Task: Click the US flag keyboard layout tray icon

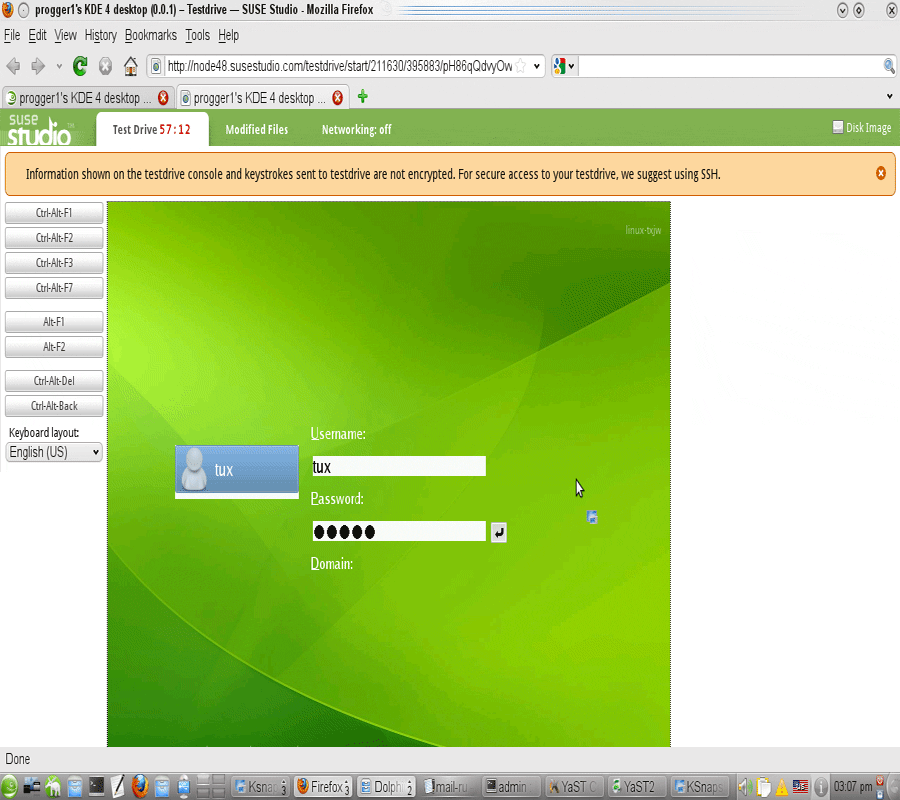Action: pyautogui.click(x=800, y=786)
